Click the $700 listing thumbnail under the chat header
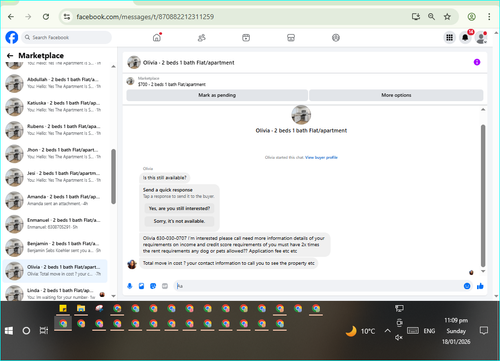The image size is (500, 361). [x=131, y=81]
